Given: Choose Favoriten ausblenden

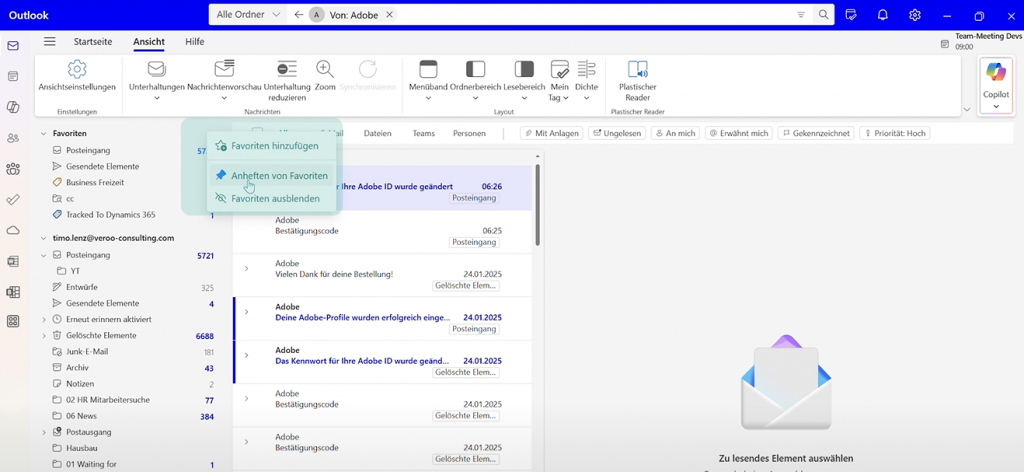Looking at the screenshot, I should (272, 198).
